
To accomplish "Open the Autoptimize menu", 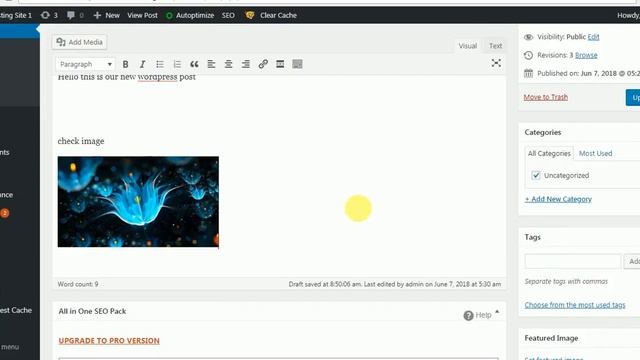I will 190,15.
